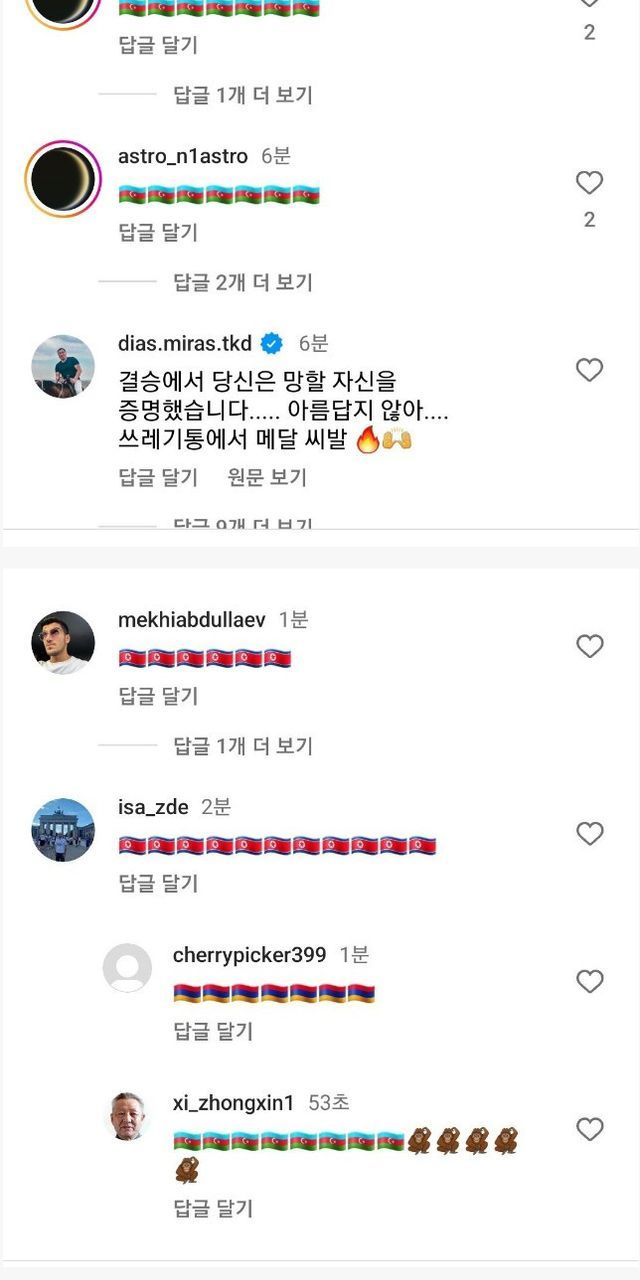Open isa_zde's profile avatar

63,829
